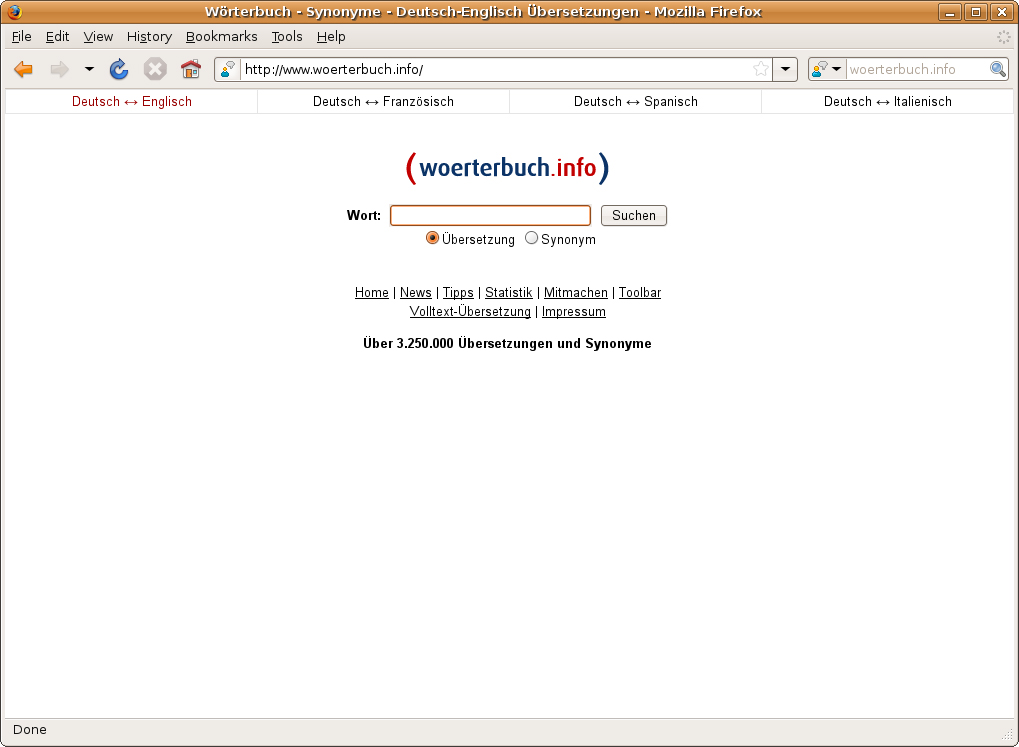This screenshot has height=747, width=1019.
Task: Open the History menu
Action: [x=149, y=36]
